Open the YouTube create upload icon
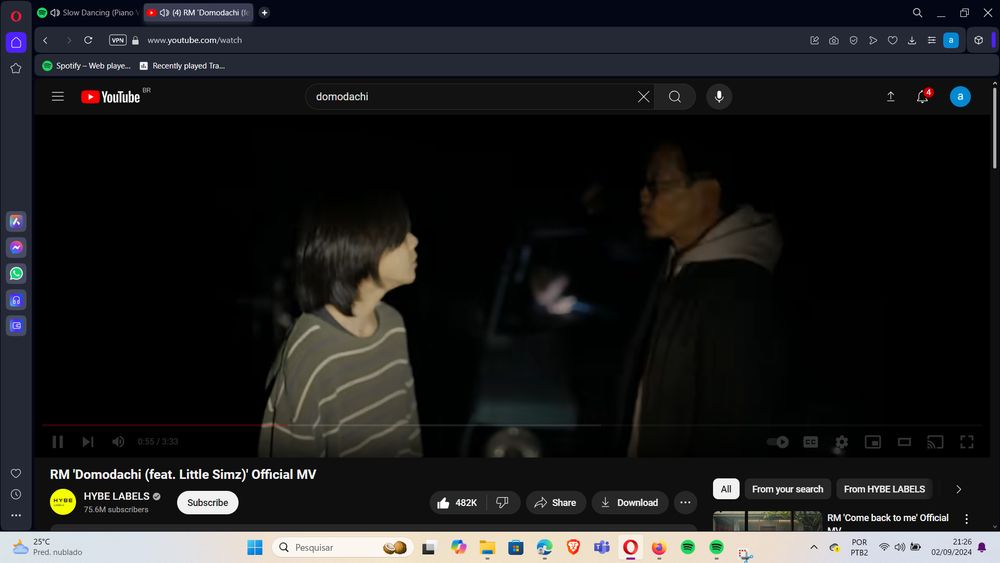This screenshot has height=563, width=1000. click(x=890, y=97)
